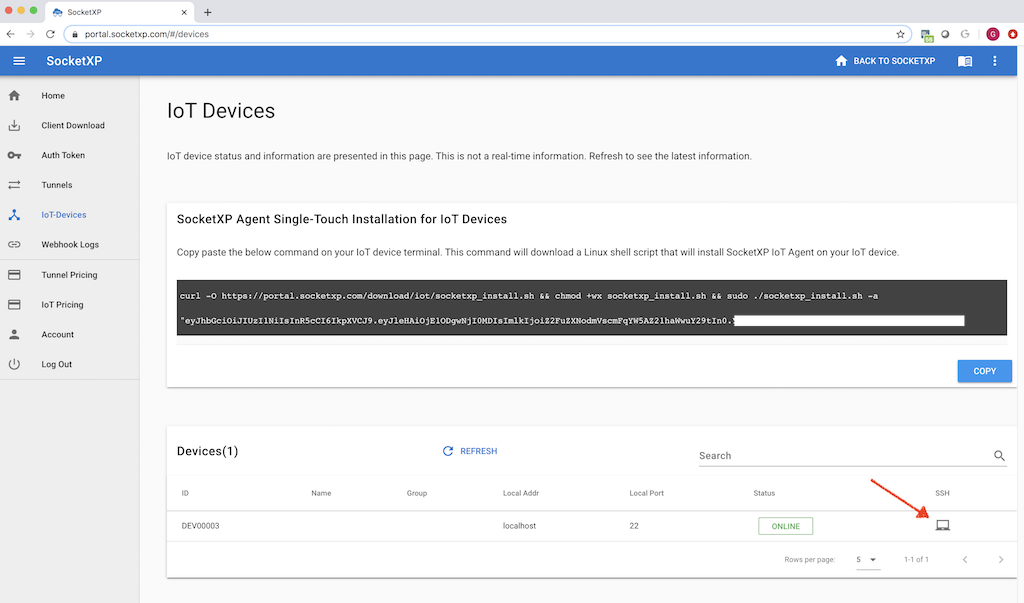The width and height of the screenshot is (1024, 603).
Task: Bookmark this page with star icon
Action: coord(900,34)
